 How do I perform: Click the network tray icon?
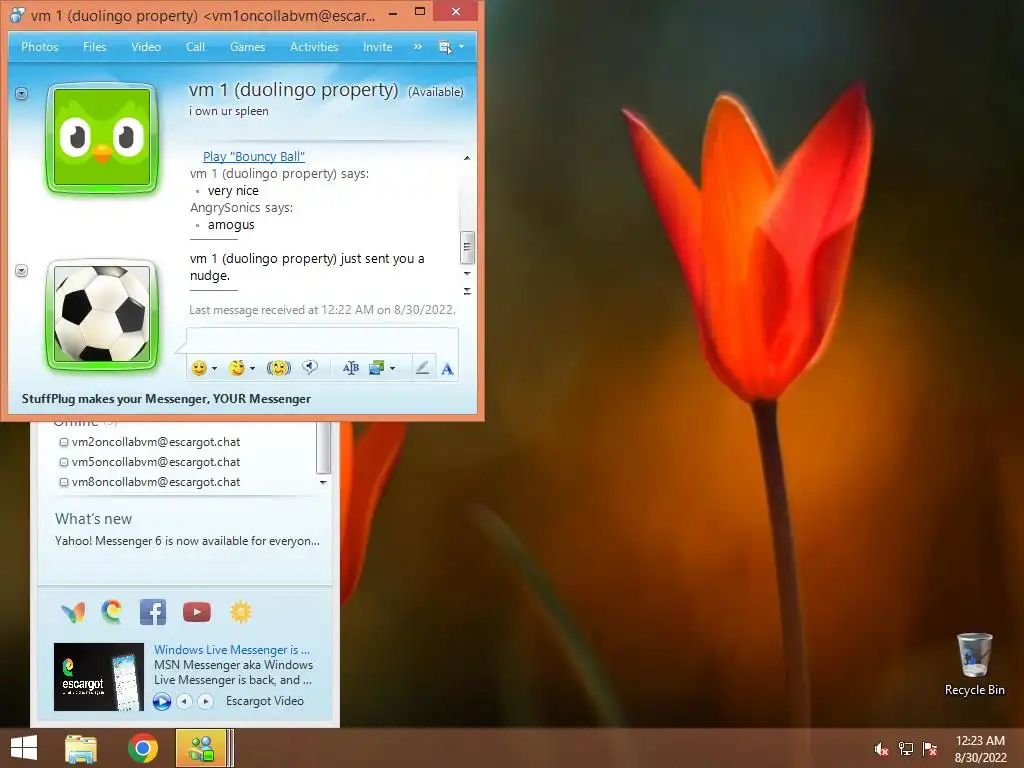click(x=906, y=749)
